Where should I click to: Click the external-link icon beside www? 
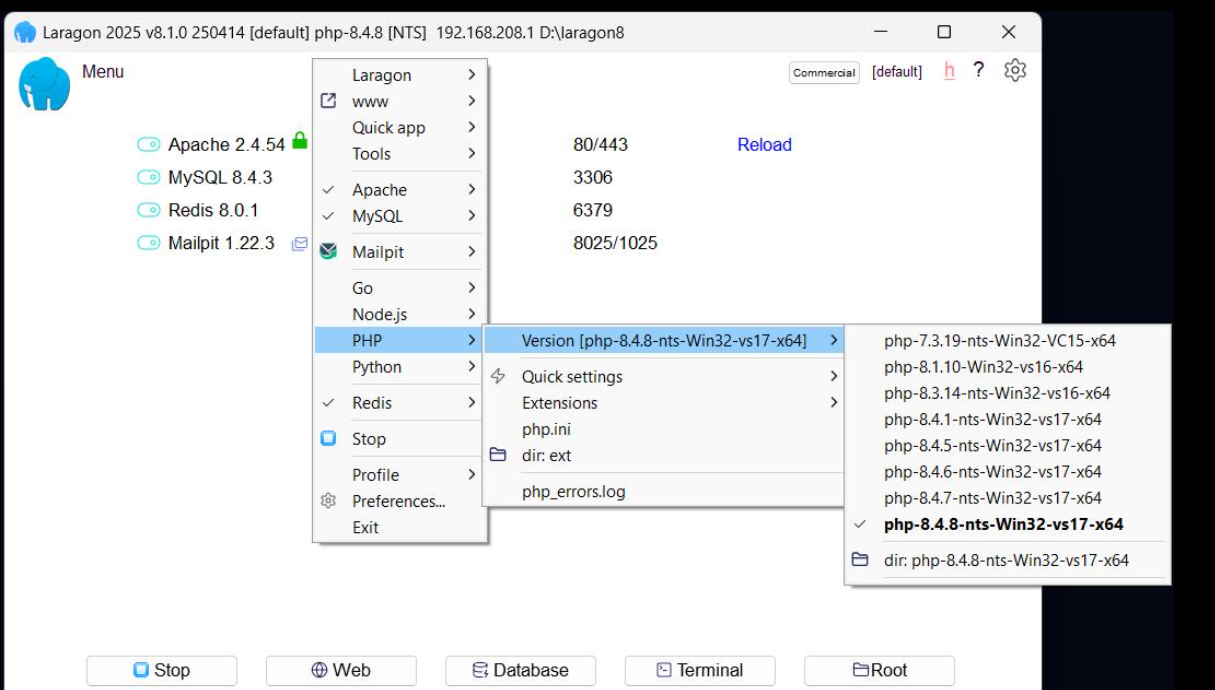[x=328, y=101]
